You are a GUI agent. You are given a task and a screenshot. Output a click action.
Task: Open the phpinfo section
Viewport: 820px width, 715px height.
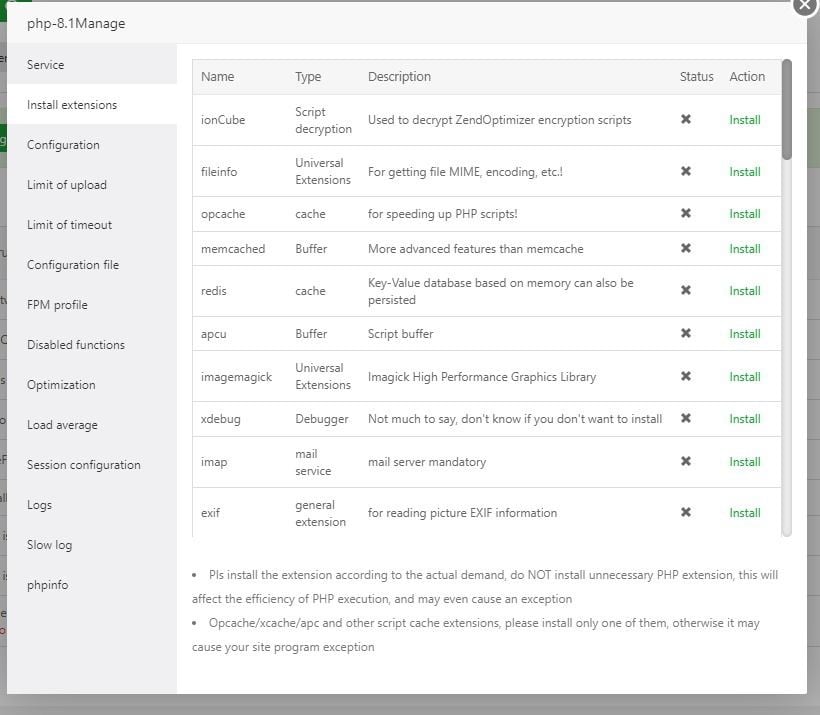(48, 585)
